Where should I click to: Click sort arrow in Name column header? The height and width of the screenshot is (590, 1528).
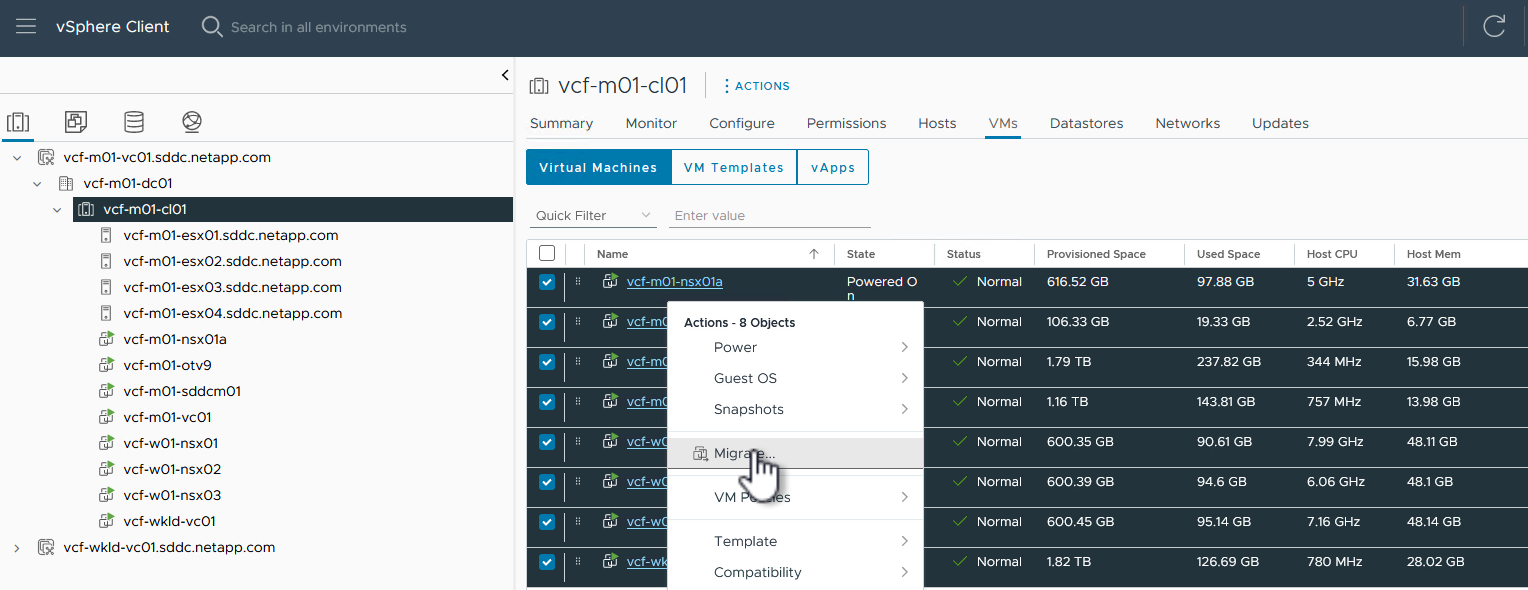(x=814, y=254)
